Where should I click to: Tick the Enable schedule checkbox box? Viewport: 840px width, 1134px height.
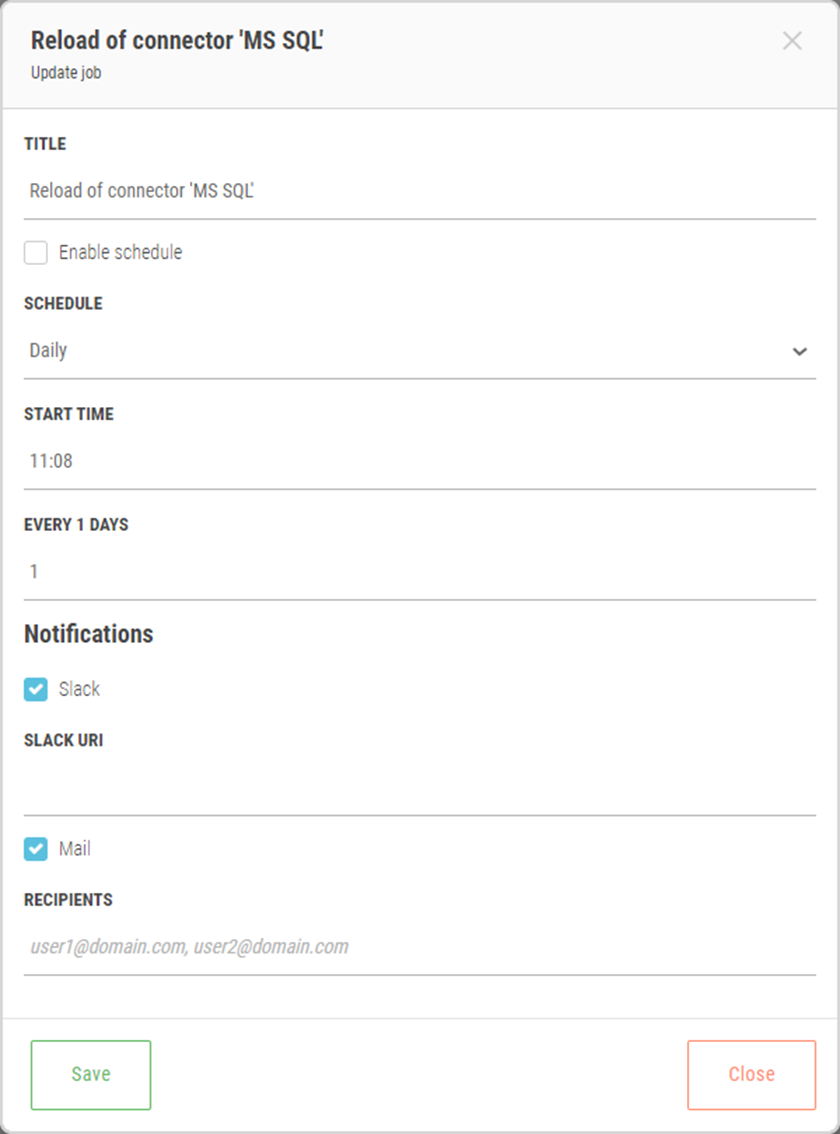(36, 253)
